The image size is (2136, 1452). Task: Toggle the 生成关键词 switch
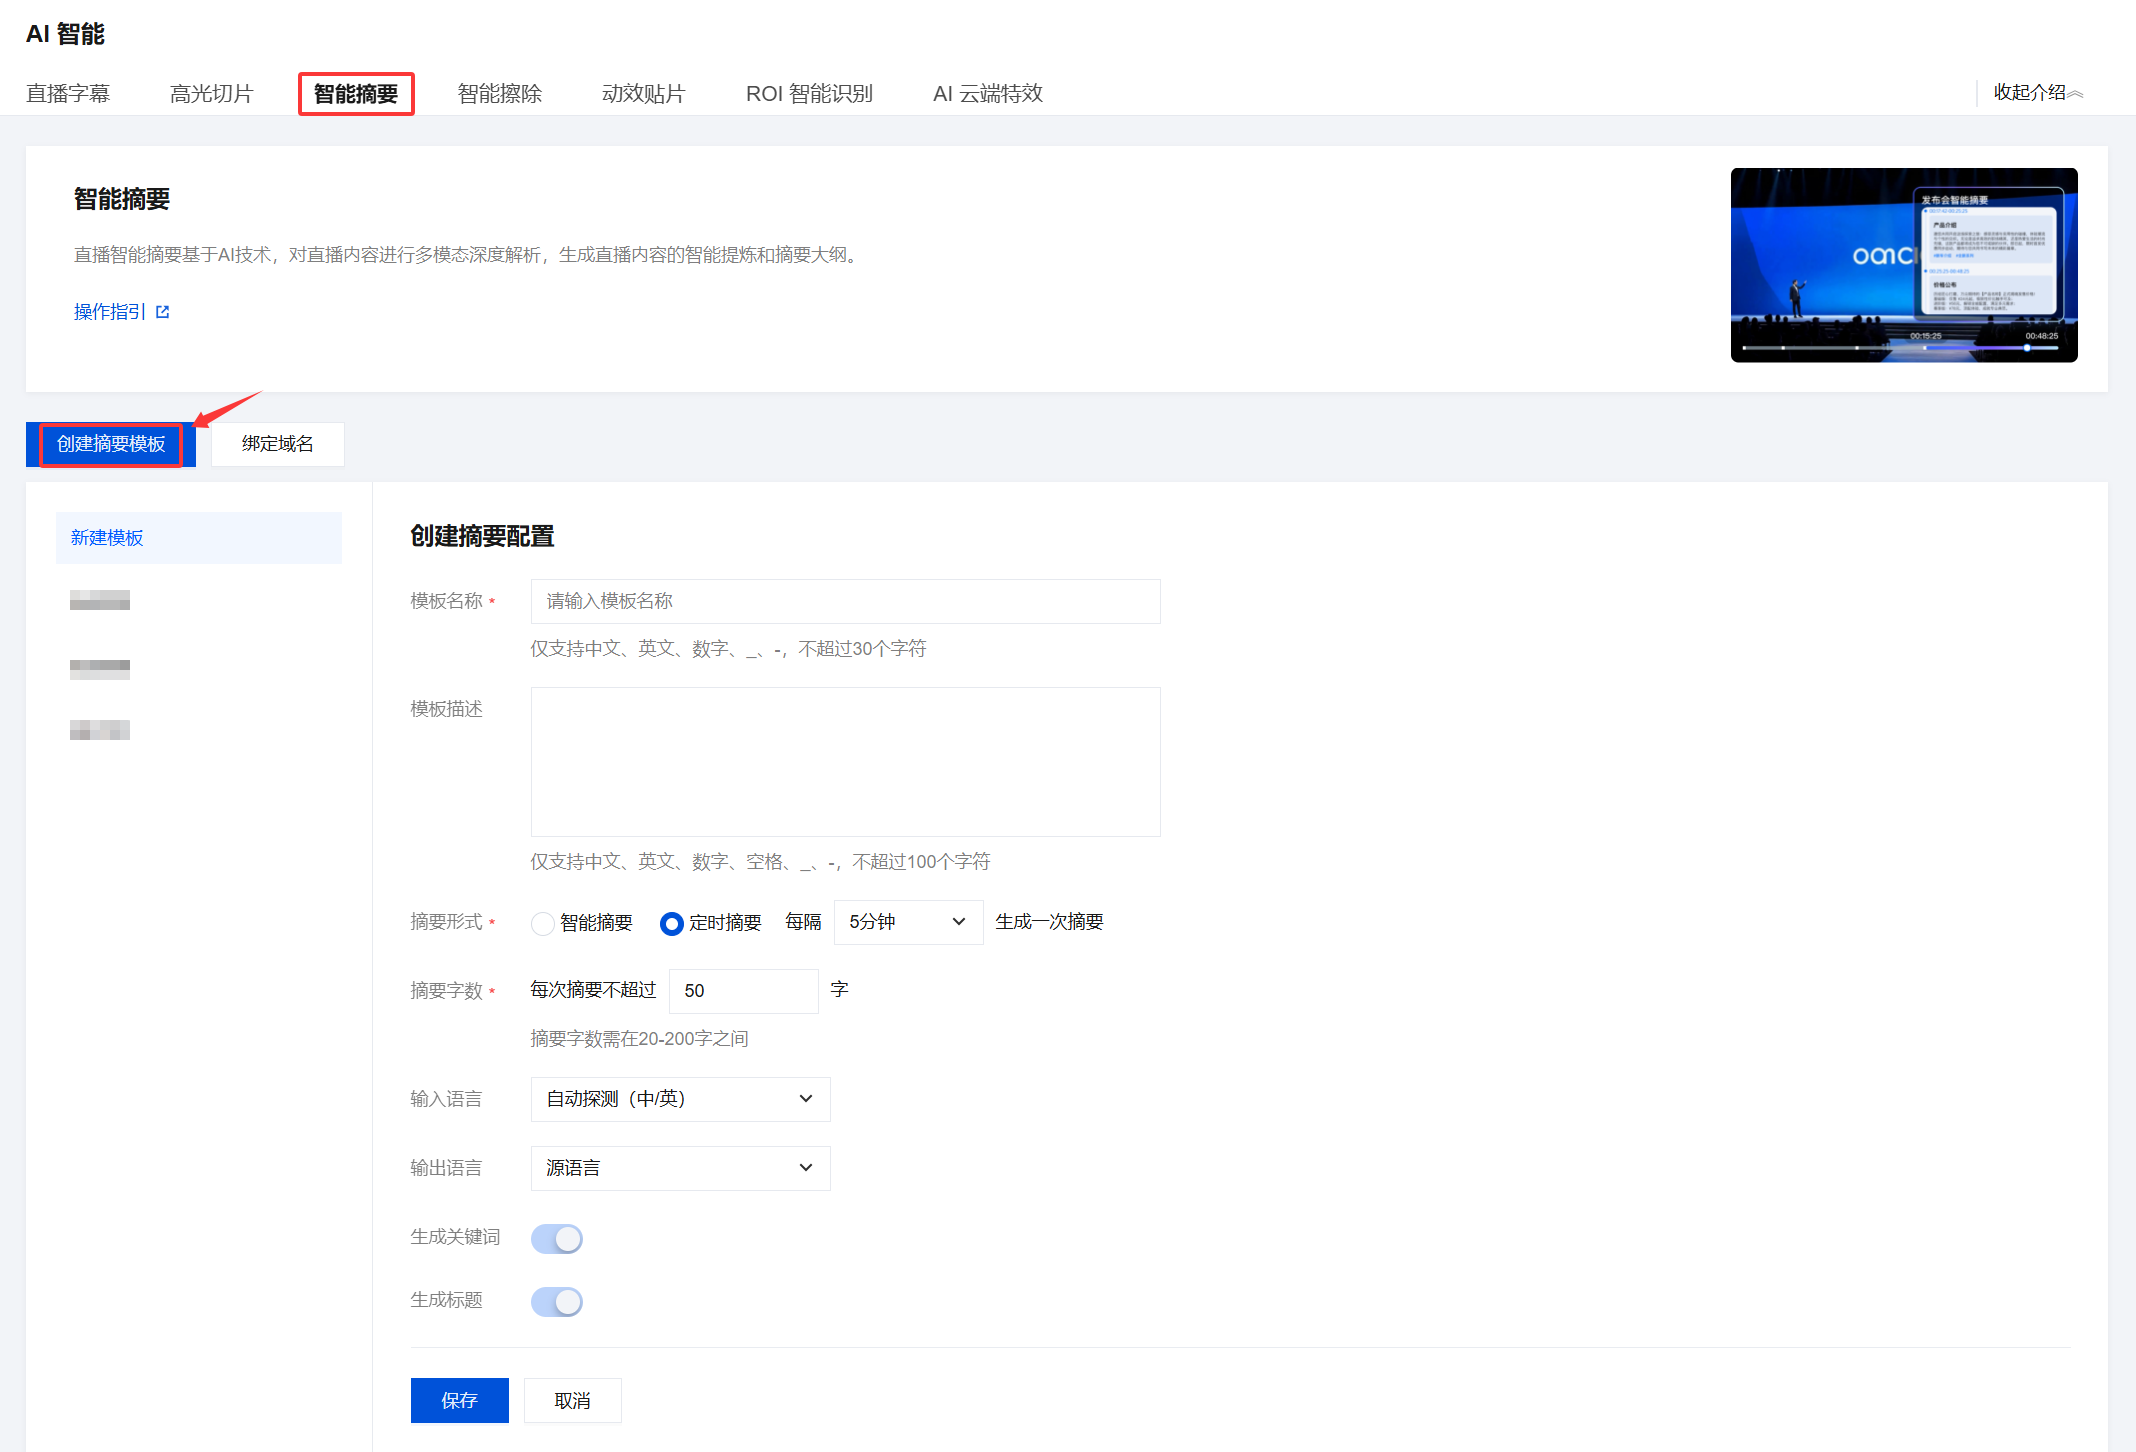[x=557, y=1239]
